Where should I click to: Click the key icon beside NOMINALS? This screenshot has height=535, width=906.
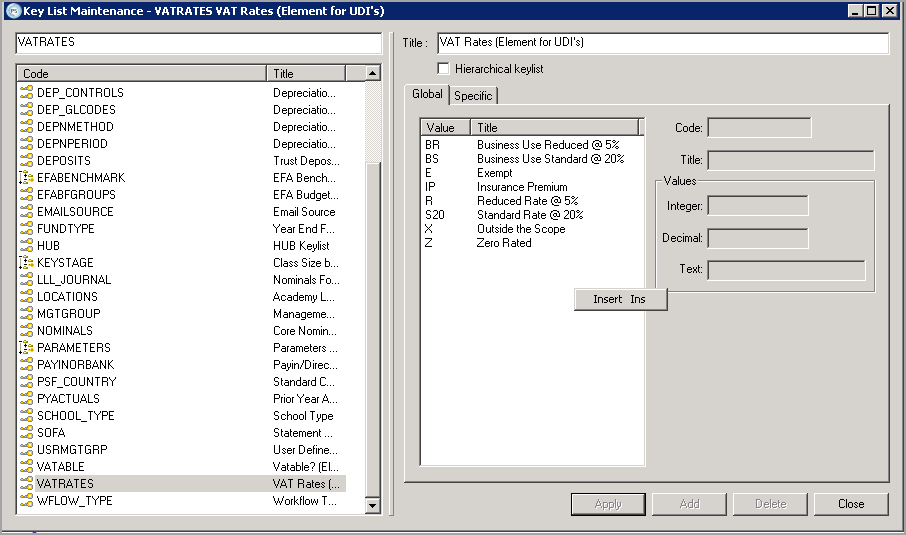click(x=26, y=331)
